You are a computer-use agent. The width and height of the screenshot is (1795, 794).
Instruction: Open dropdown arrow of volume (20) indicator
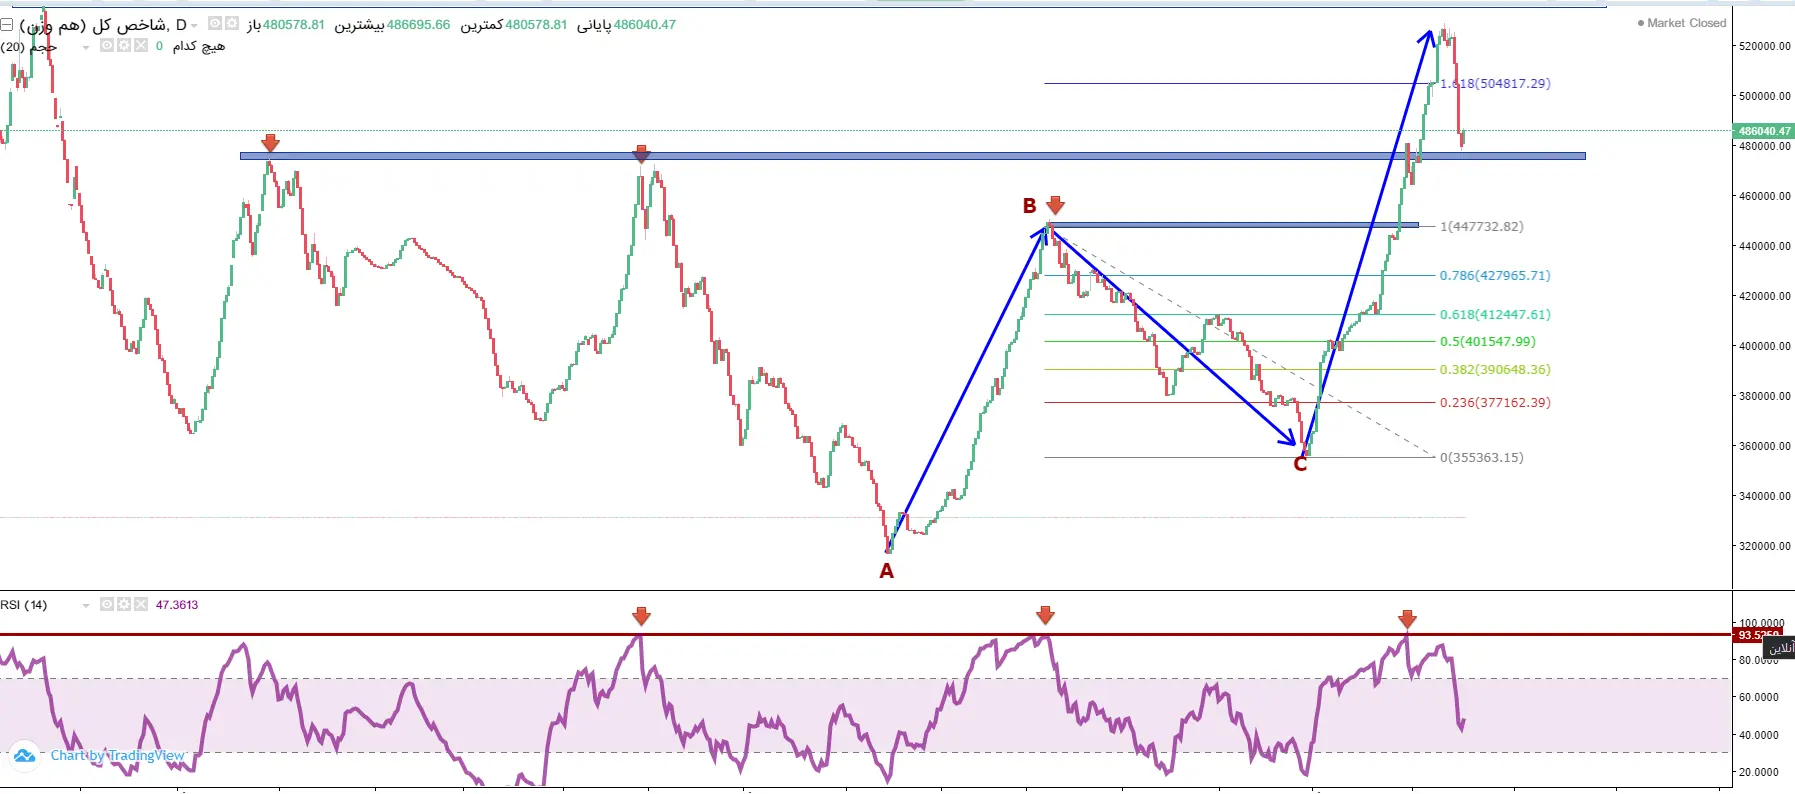pos(86,47)
